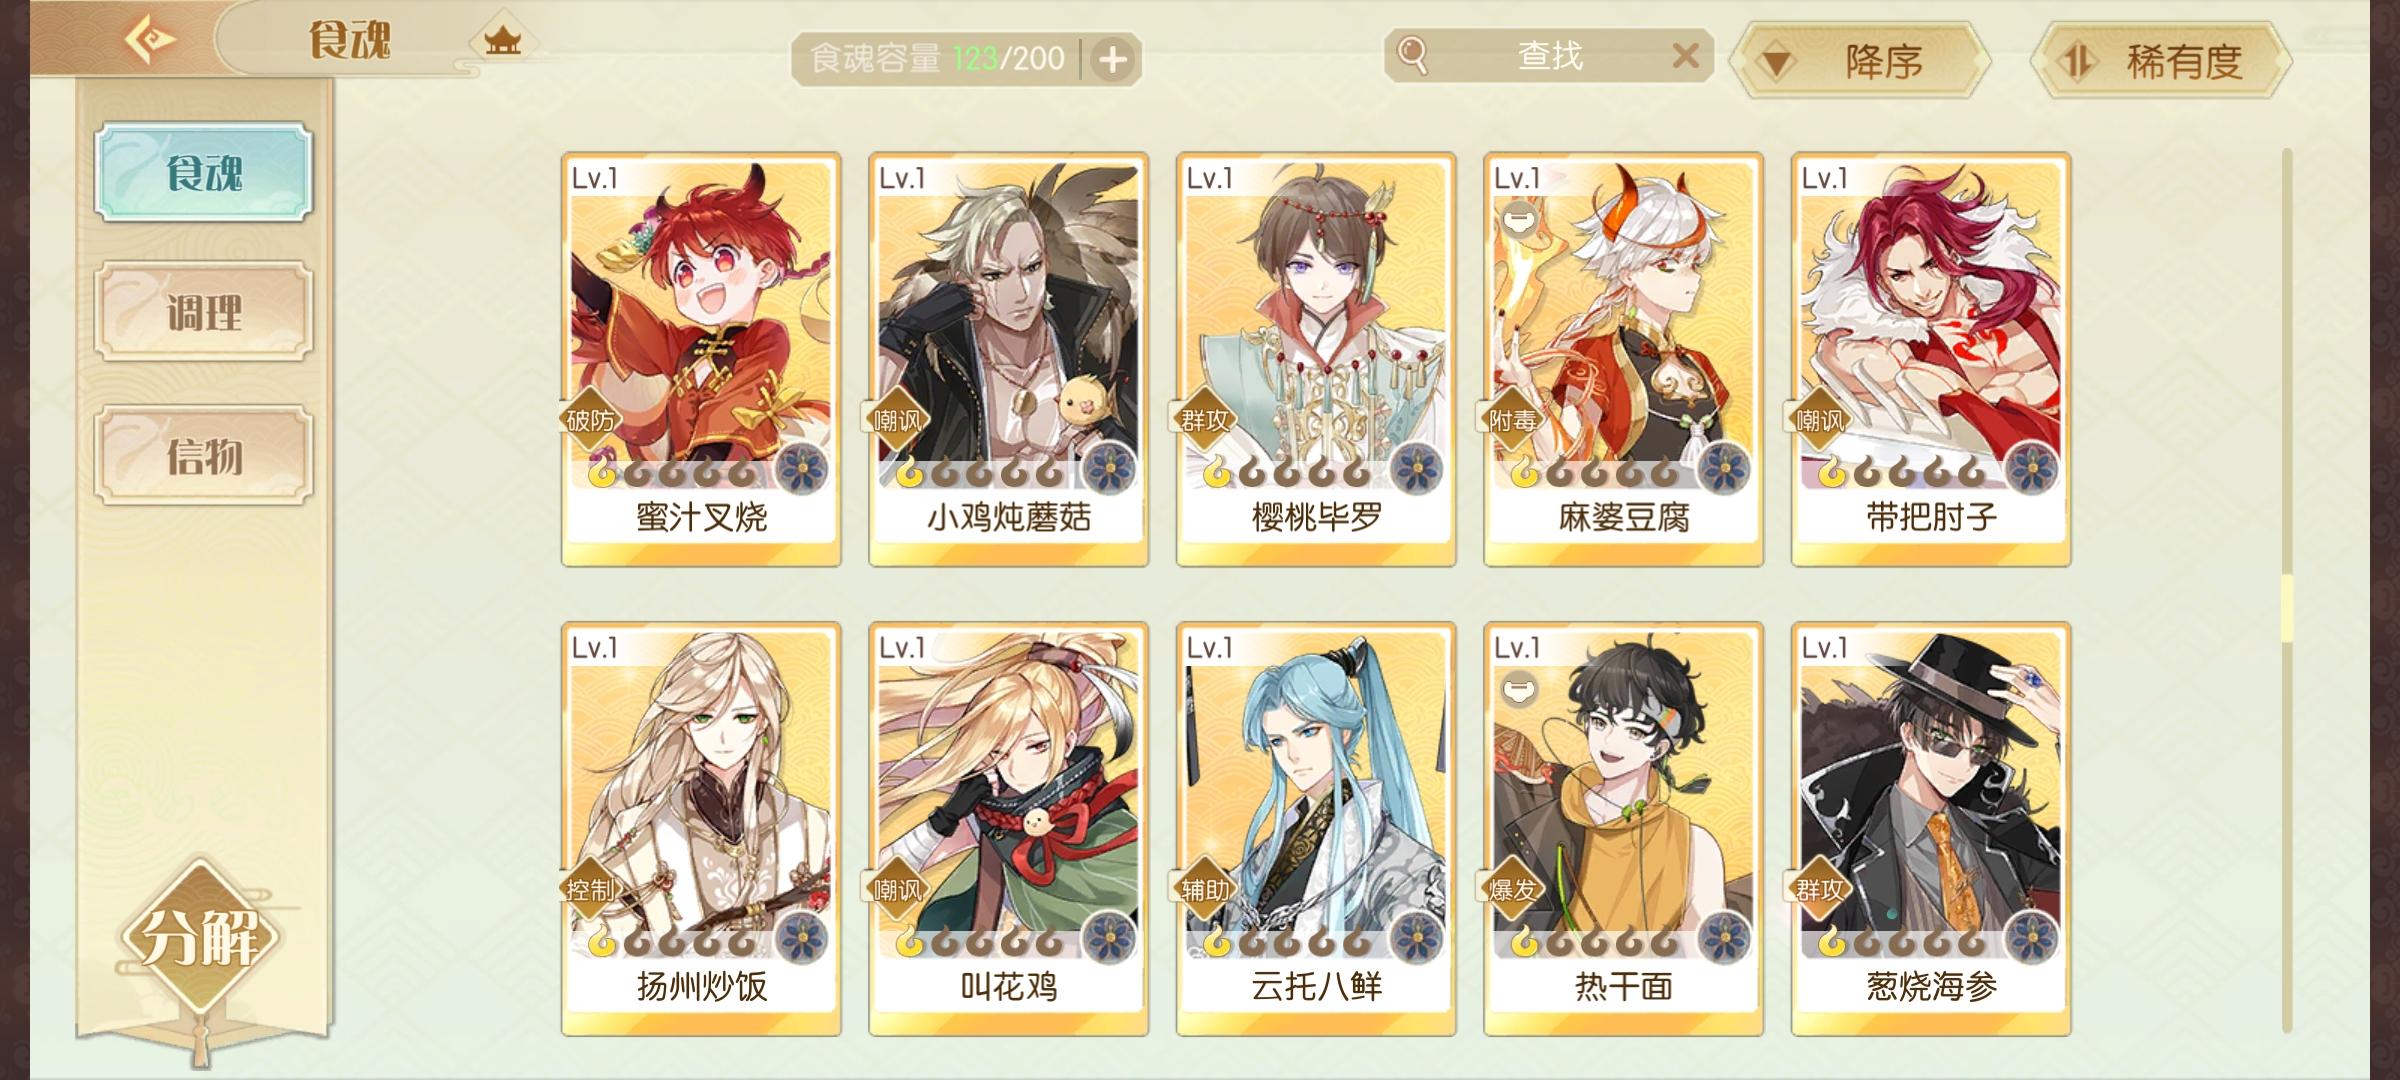Tap the back arrow icon

(150, 40)
